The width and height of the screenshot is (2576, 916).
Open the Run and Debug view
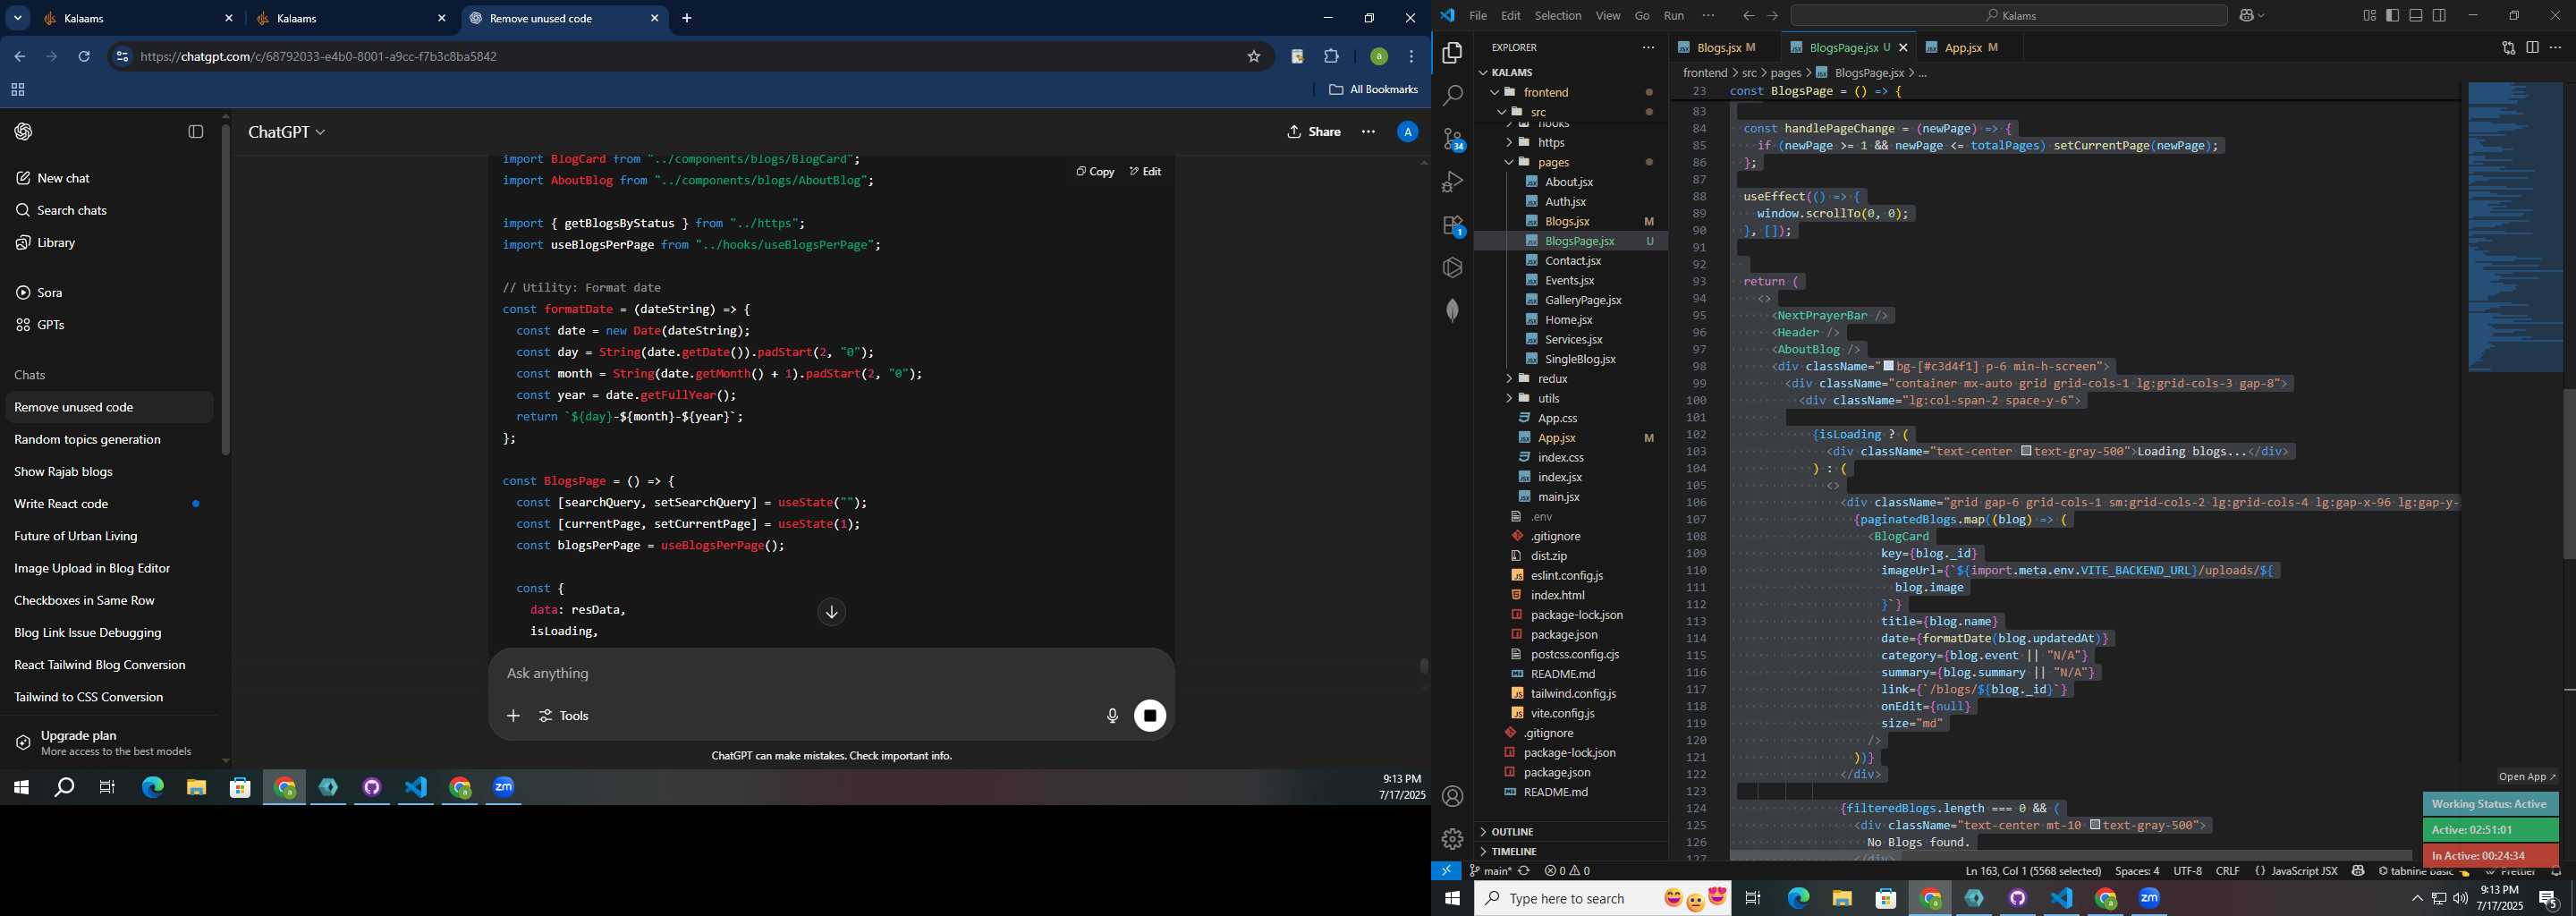1452,182
